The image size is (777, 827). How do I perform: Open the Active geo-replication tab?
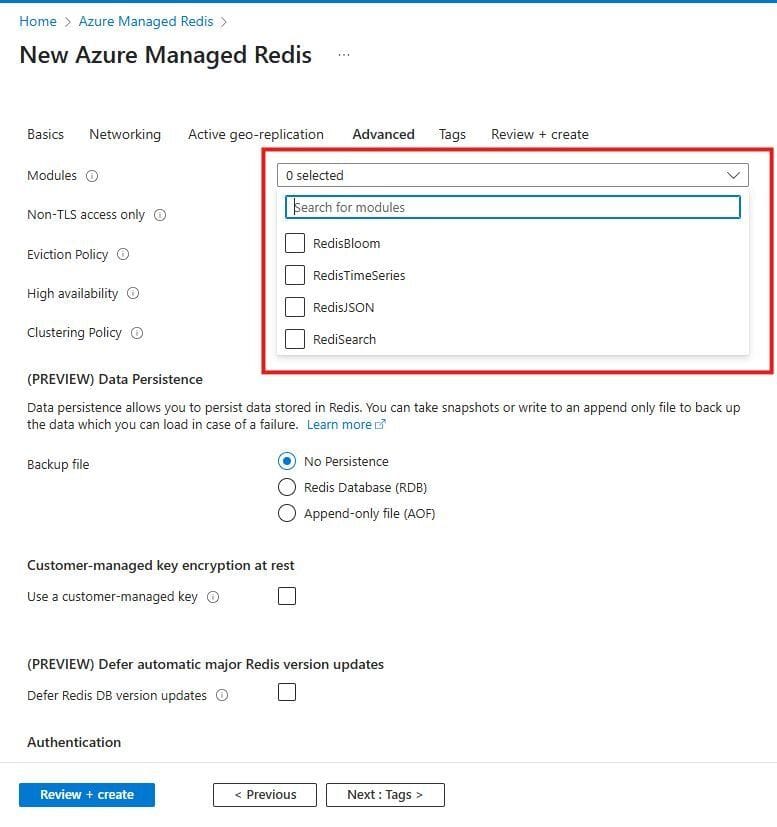(253, 134)
